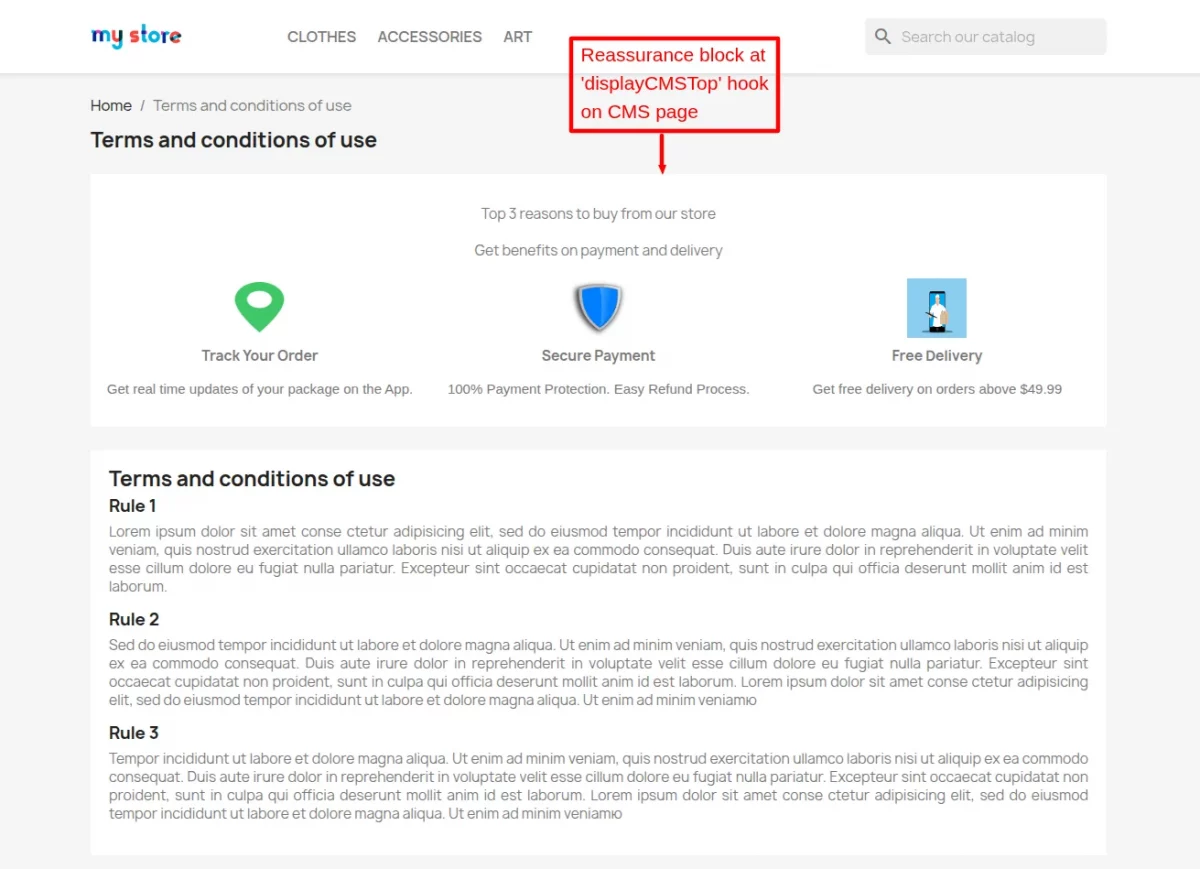Click the Free Delivery title text
Image resolution: width=1200 pixels, height=869 pixels.
(x=936, y=356)
